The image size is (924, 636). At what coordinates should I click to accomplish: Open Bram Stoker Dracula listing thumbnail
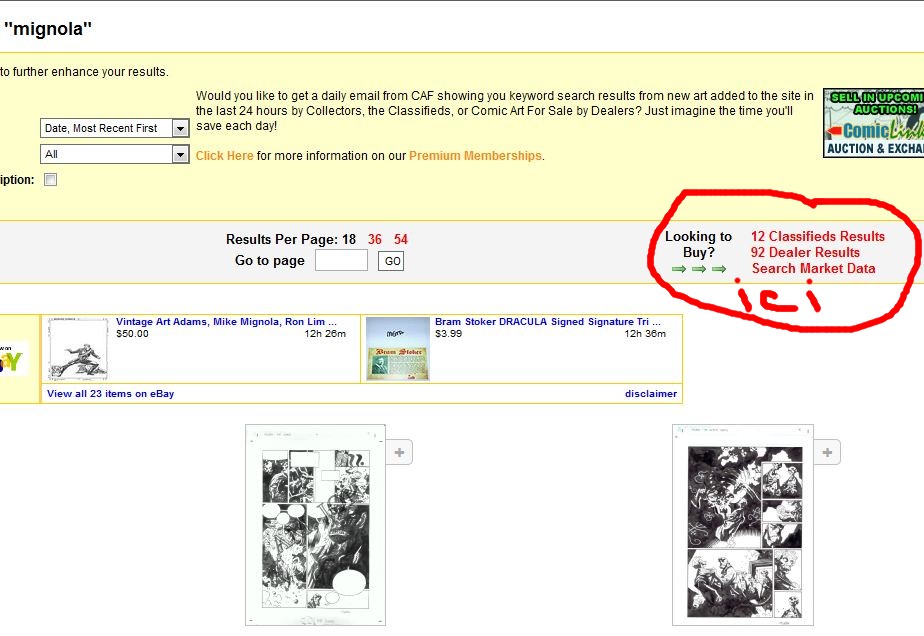tap(397, 350)
